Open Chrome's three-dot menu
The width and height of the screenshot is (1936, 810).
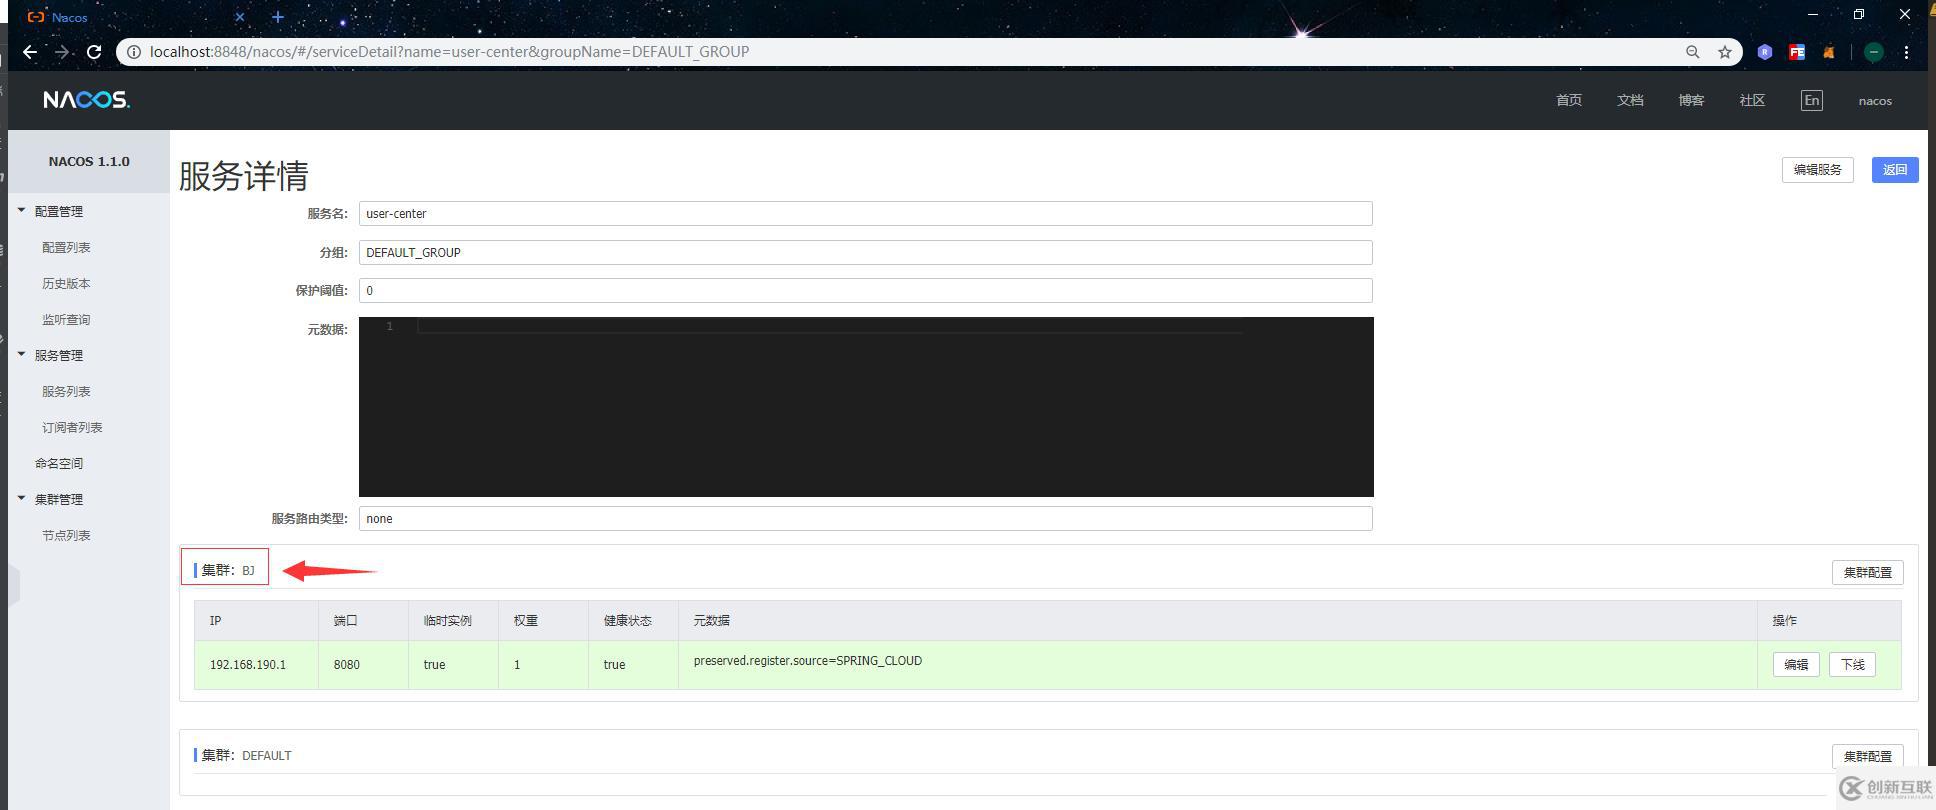pos(1907,52)
